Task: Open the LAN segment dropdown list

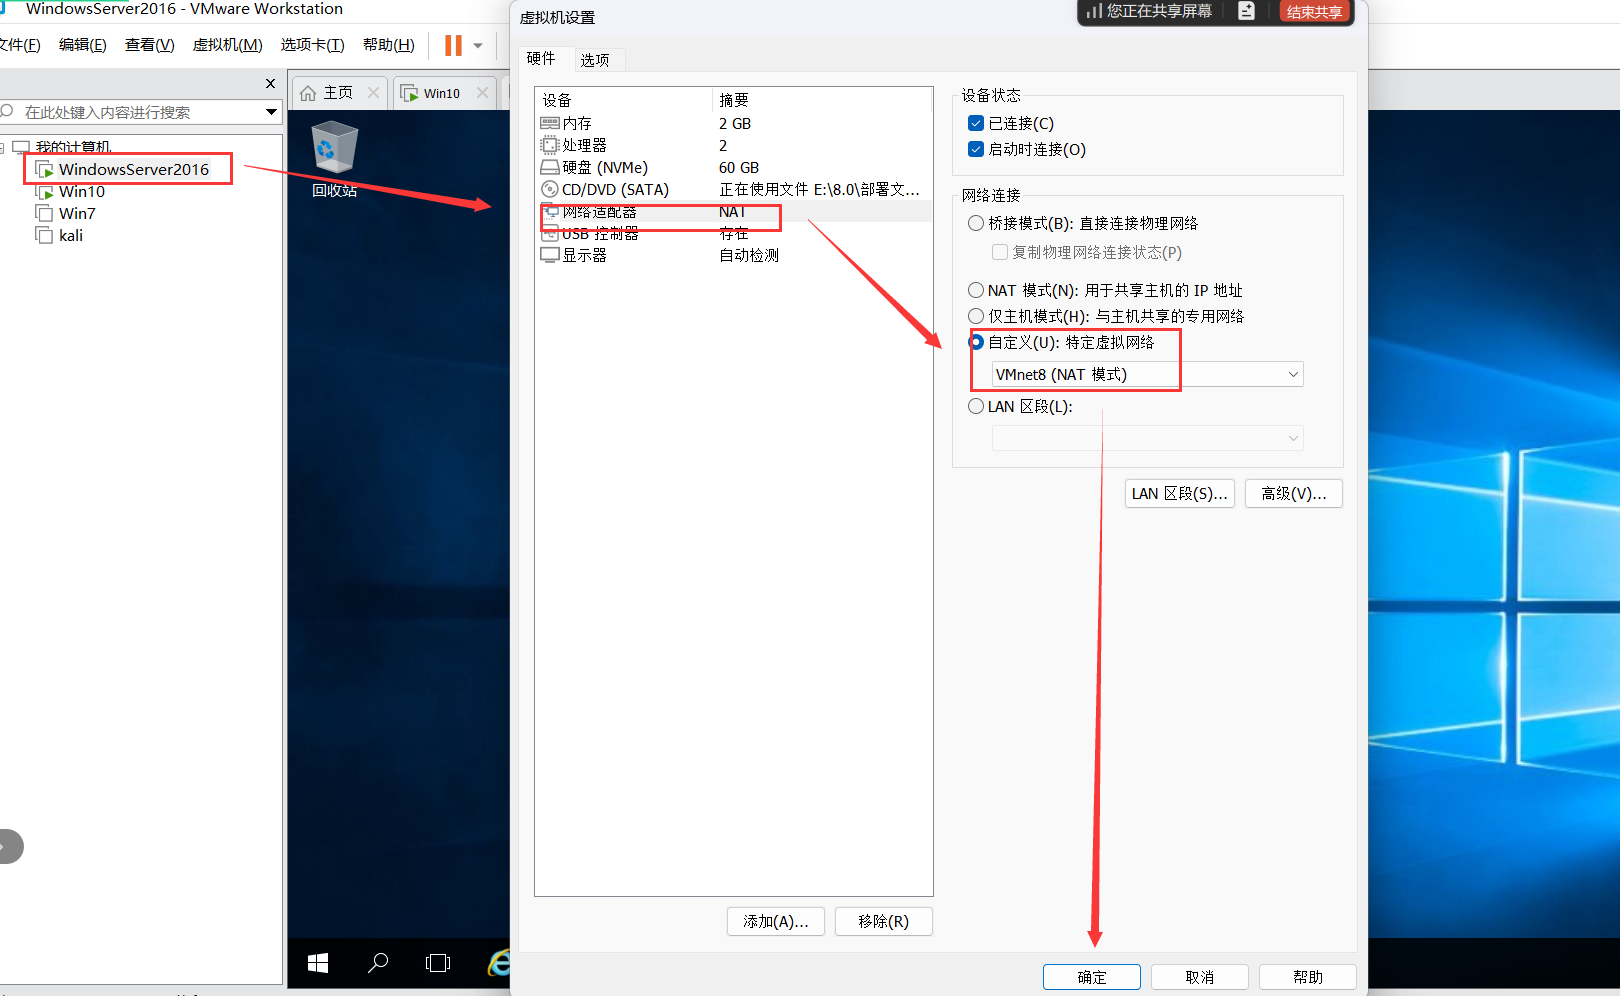Action: point(1147,438)
